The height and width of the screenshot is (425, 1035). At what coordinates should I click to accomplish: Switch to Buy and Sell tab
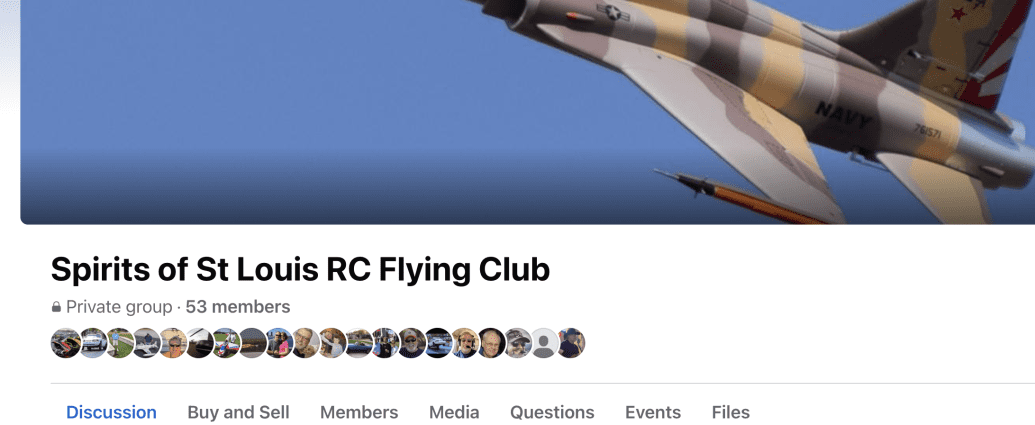point(238,412)
